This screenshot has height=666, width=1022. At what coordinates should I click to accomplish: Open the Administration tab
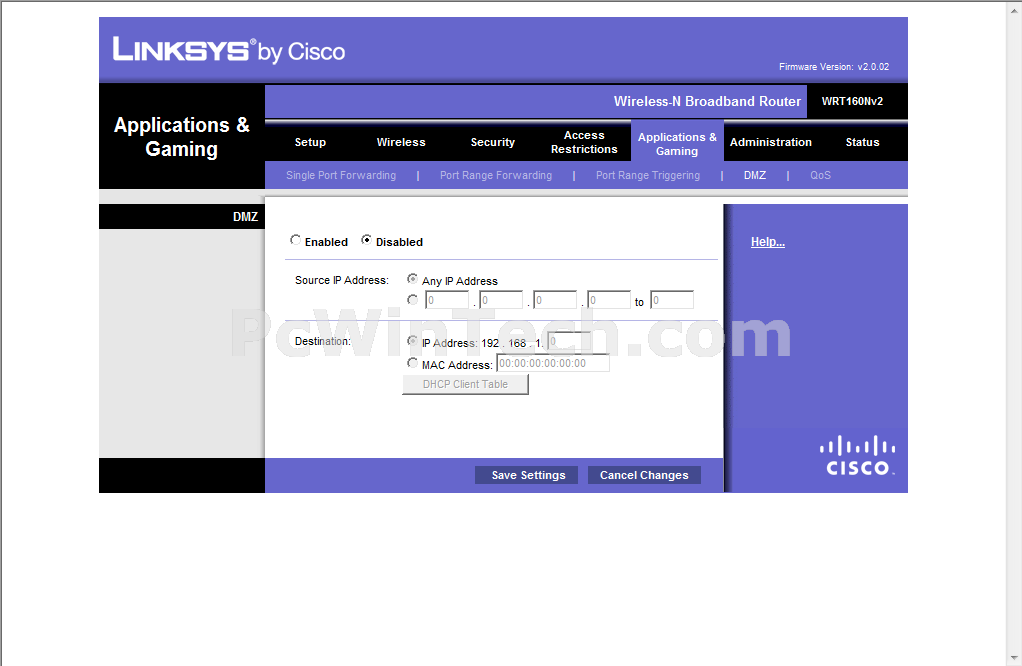(770, 142)
